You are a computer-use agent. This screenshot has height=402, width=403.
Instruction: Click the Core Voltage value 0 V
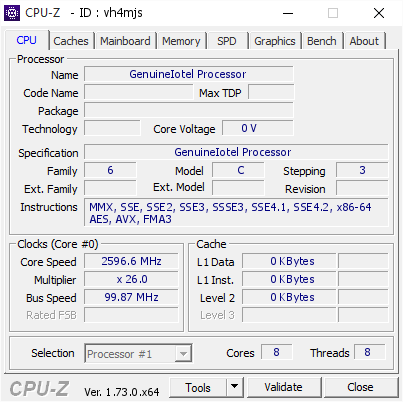coord(258,128)
